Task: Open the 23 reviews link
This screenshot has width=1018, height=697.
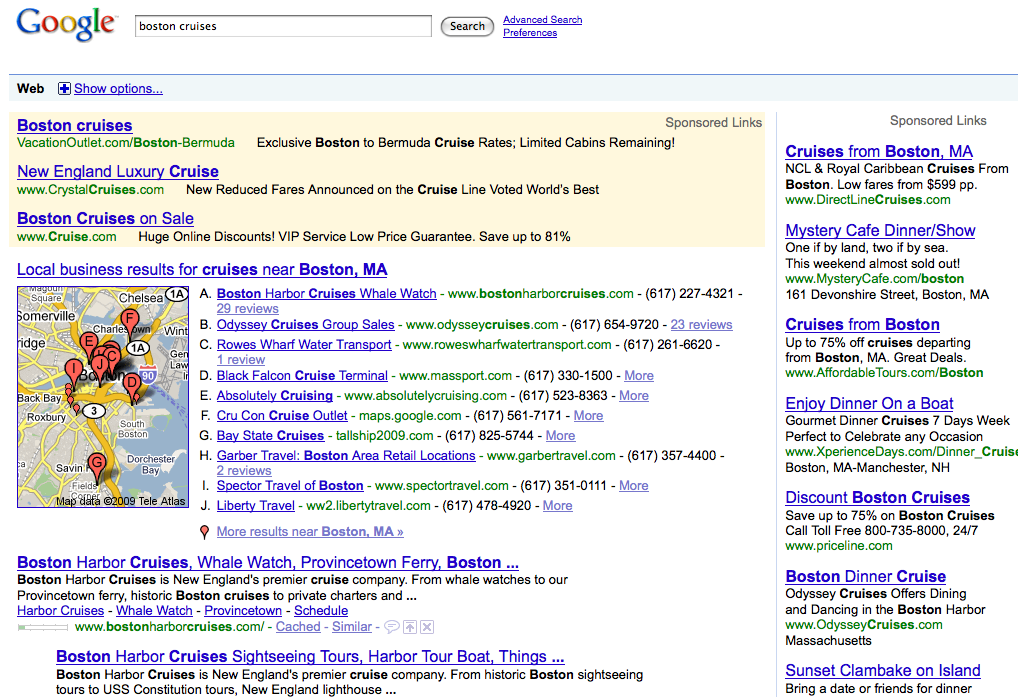Action: (x=701, y=324)
